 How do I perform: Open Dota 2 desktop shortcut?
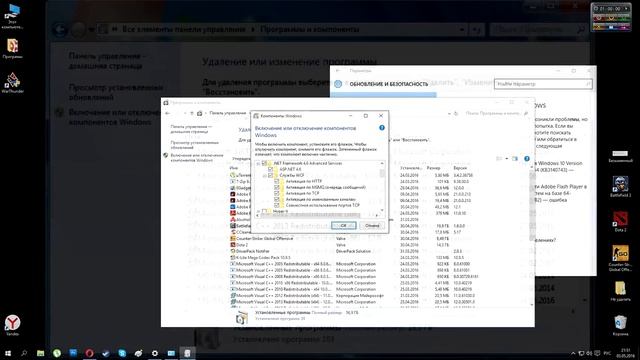coord(620,222)
